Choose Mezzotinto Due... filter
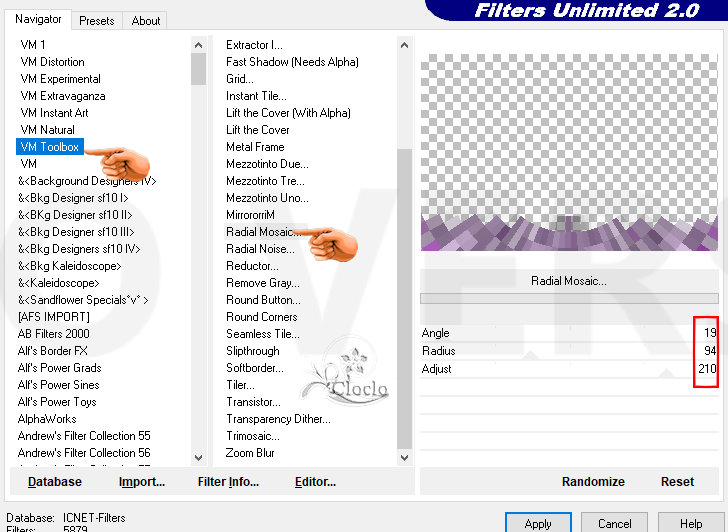The width and height of the screenshot is (728, 532). click(267, 164)
